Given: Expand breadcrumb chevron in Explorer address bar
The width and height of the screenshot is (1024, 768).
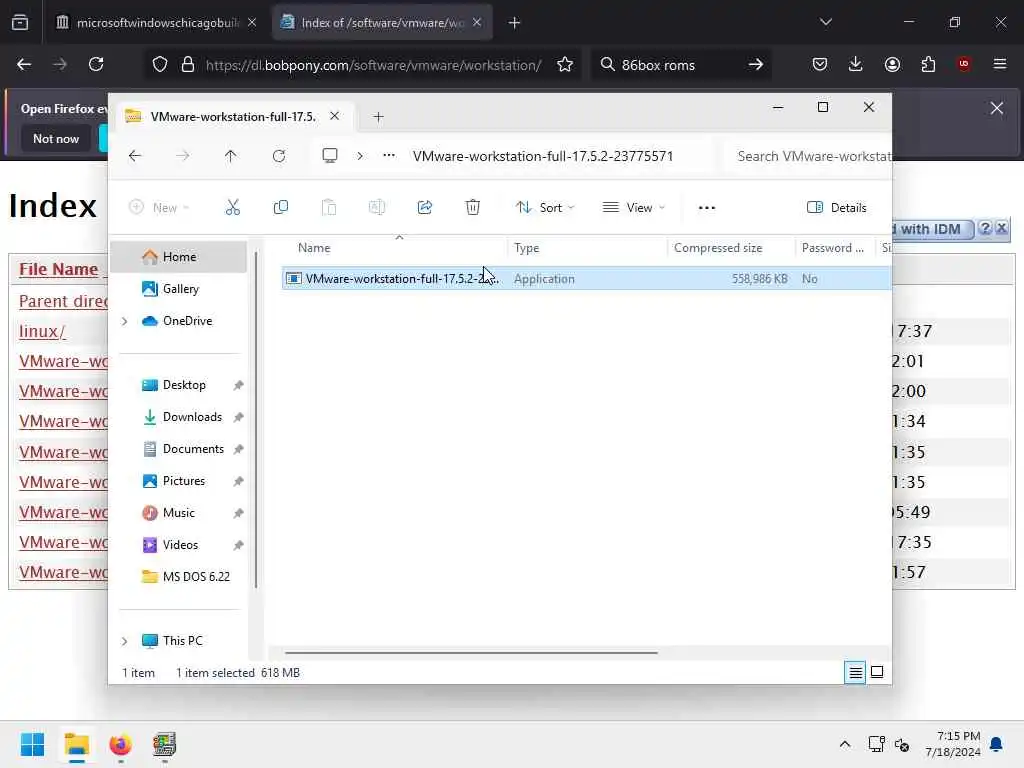Looking at the screenshot, I should [x=360, y=156].
